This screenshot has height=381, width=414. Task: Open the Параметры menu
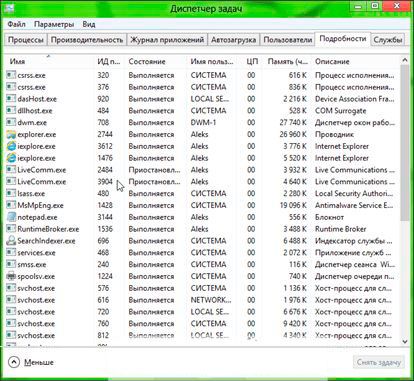[x=54, y=24]
